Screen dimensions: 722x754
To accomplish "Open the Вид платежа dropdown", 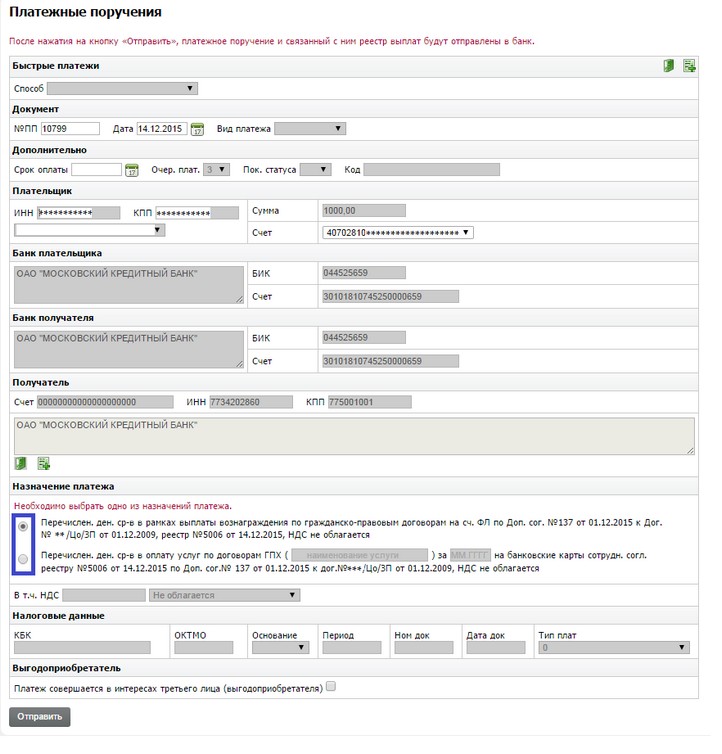I will pyautogui.click(x=310, y=129).
